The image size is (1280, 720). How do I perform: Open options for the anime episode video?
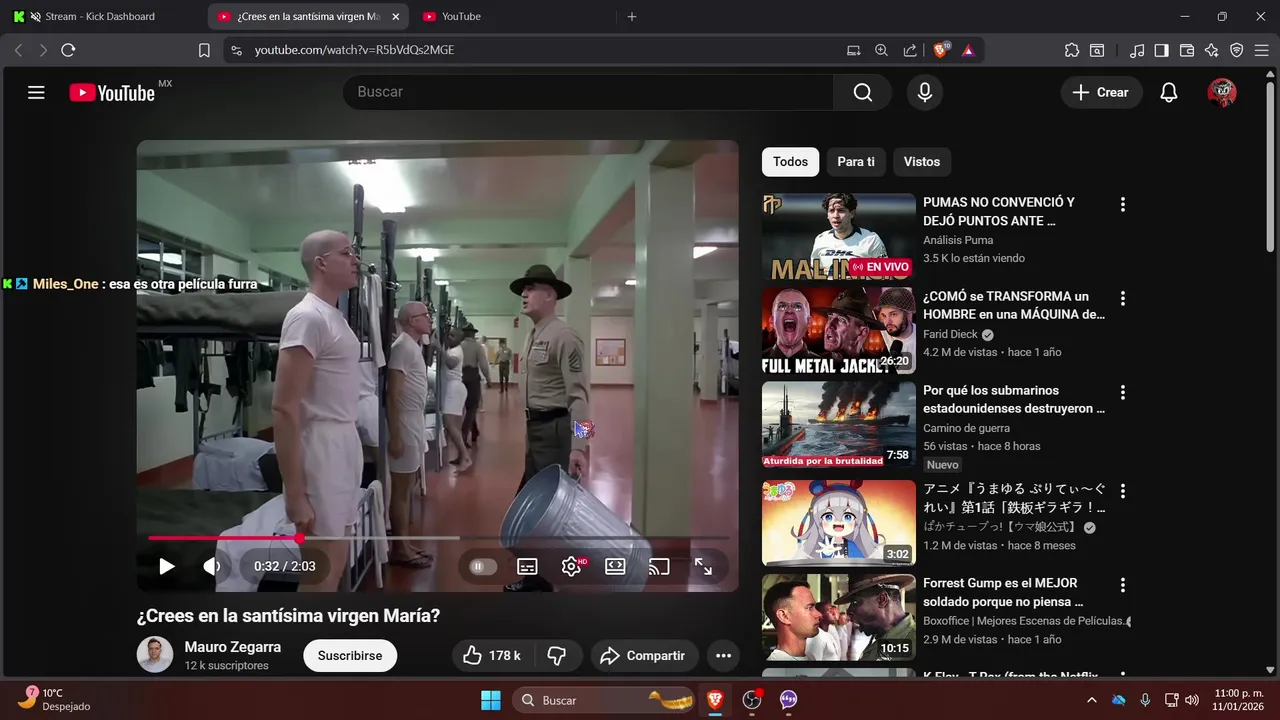[x=1122, y=491]
